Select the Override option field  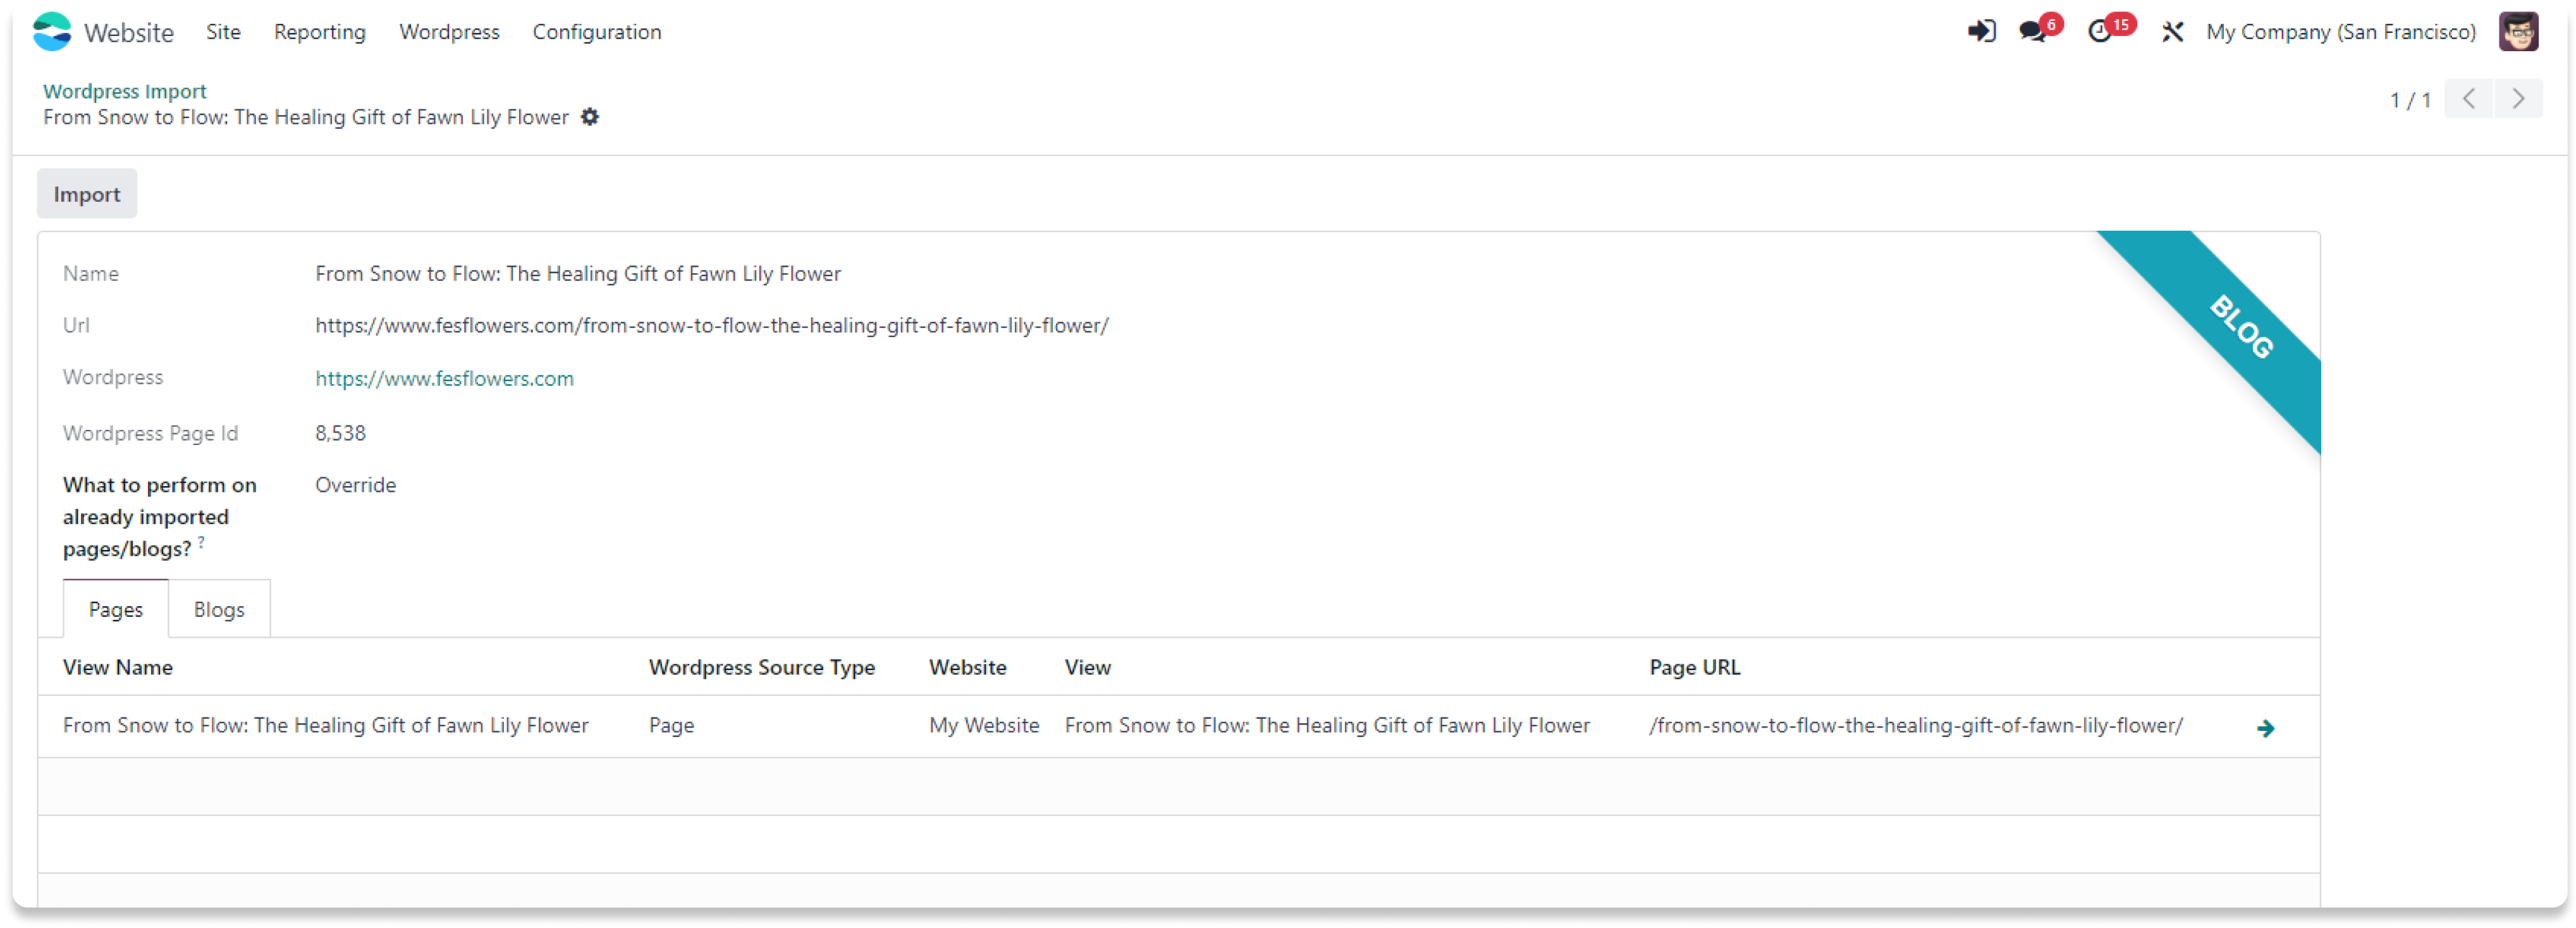[355, 485]
